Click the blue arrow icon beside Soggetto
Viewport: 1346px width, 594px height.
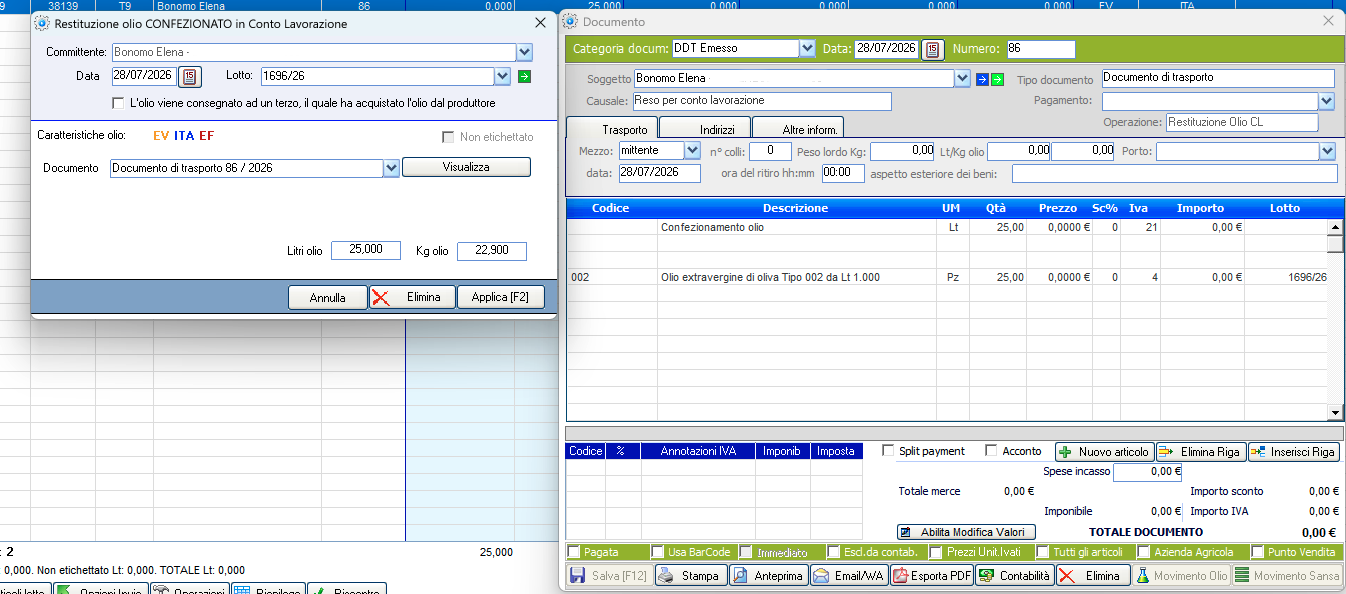click(982, 79)
